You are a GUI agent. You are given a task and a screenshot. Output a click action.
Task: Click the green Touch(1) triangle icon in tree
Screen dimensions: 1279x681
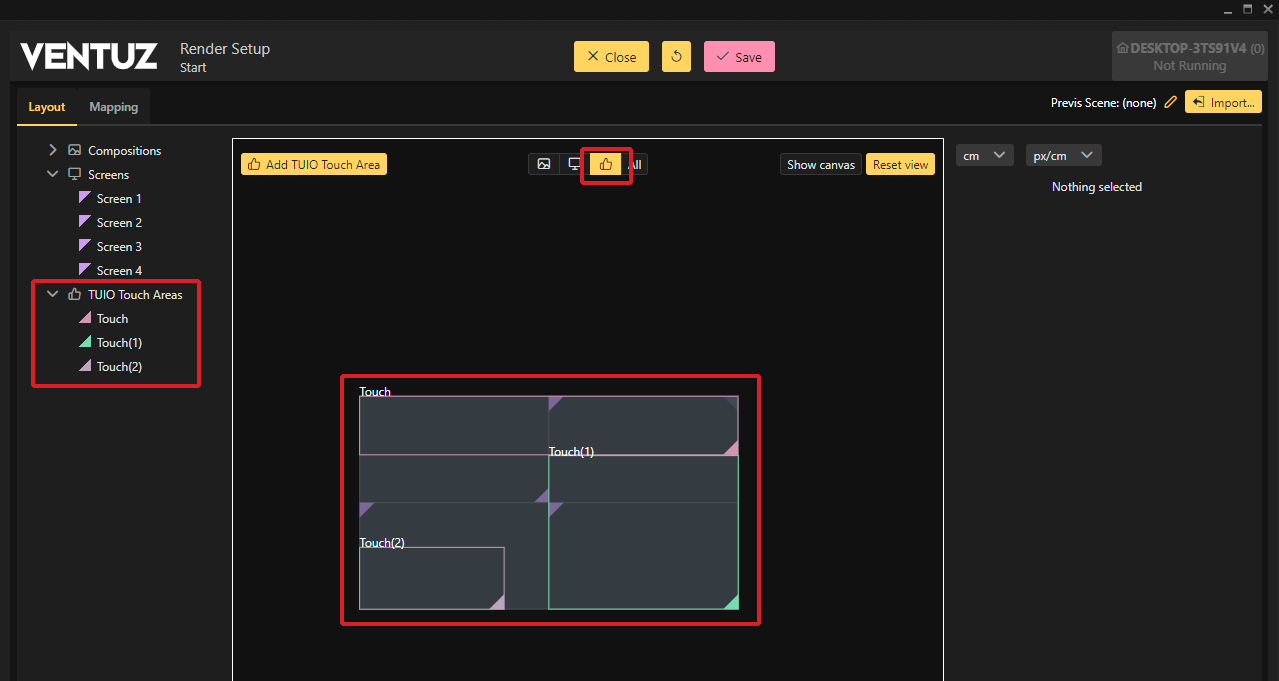tap(85, 342)
